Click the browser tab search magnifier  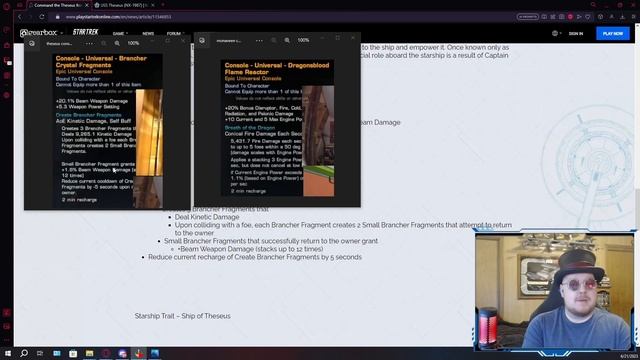point(593,5)
